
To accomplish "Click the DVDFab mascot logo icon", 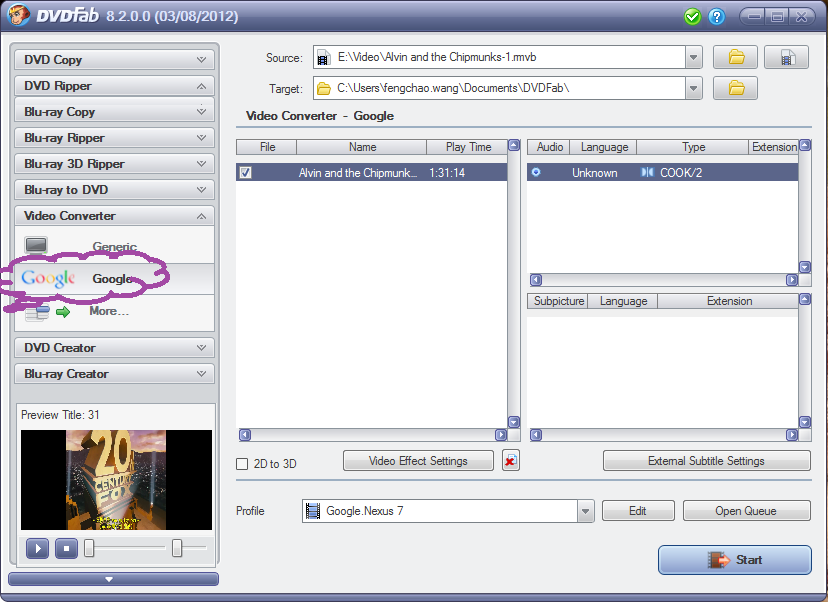I will click(x=18, y=15).
